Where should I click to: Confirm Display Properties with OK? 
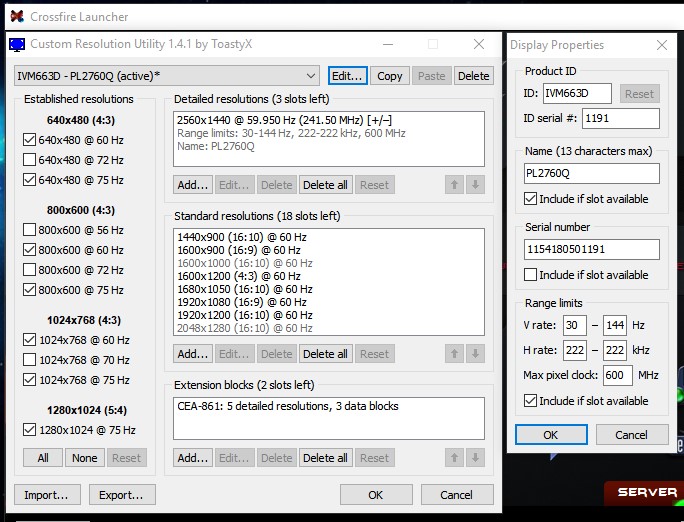pyautogui.click(x=551, y=435)
